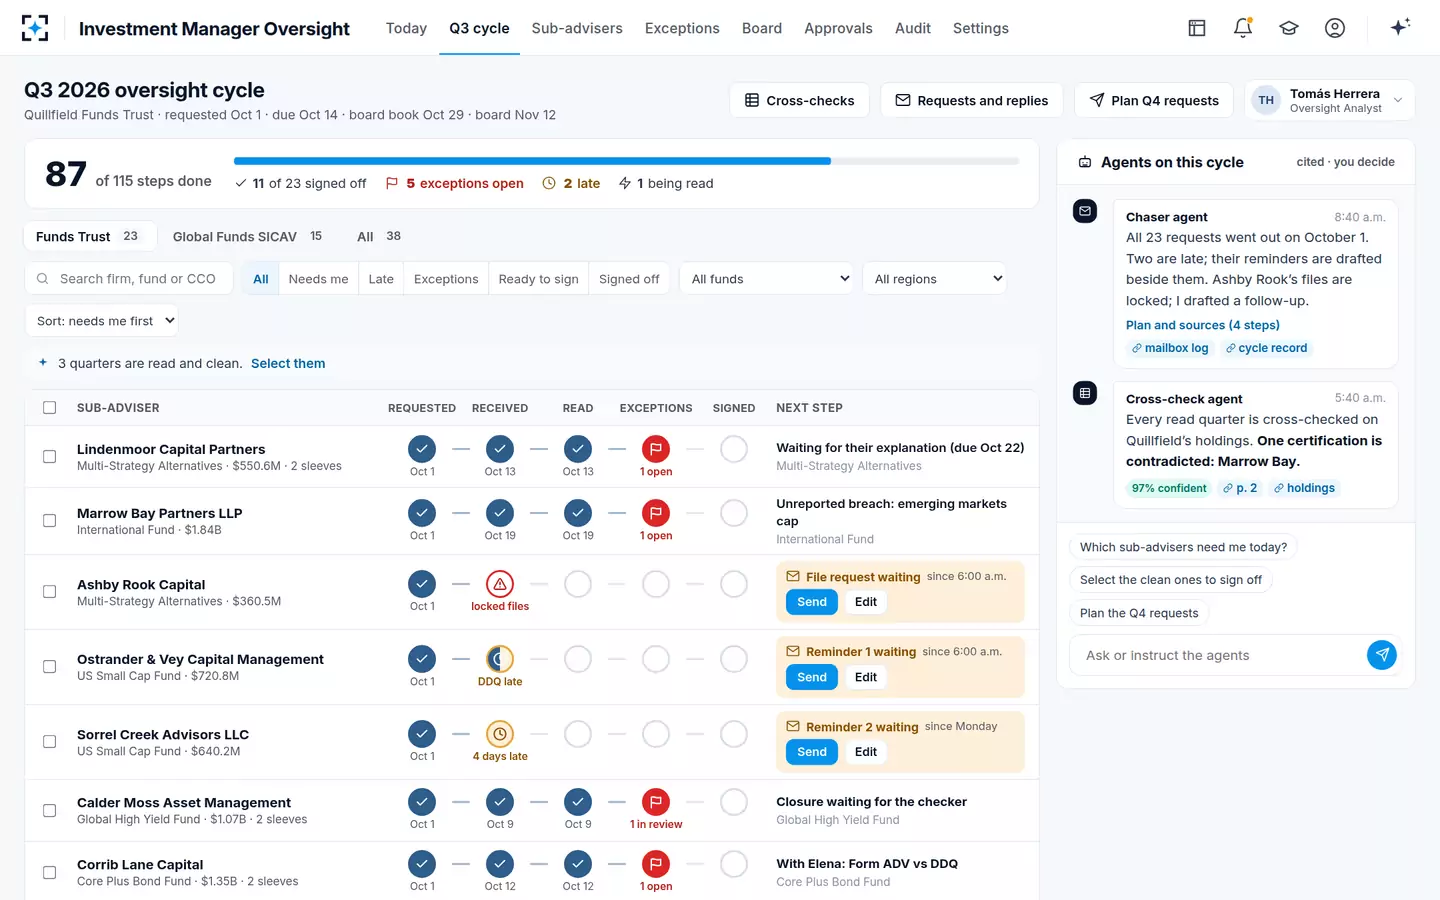
Task: Choose 'Select the clean ones to sign off'
Action: pos(1171,580)
